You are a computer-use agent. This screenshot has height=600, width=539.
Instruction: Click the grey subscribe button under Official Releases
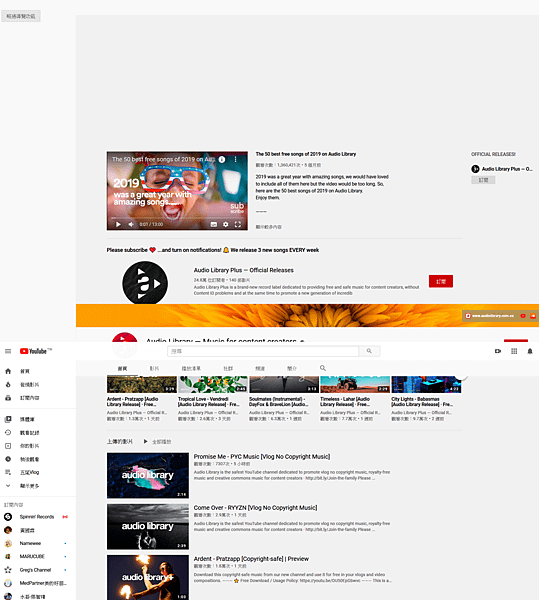pyautogui.click(x=483, y=180)
